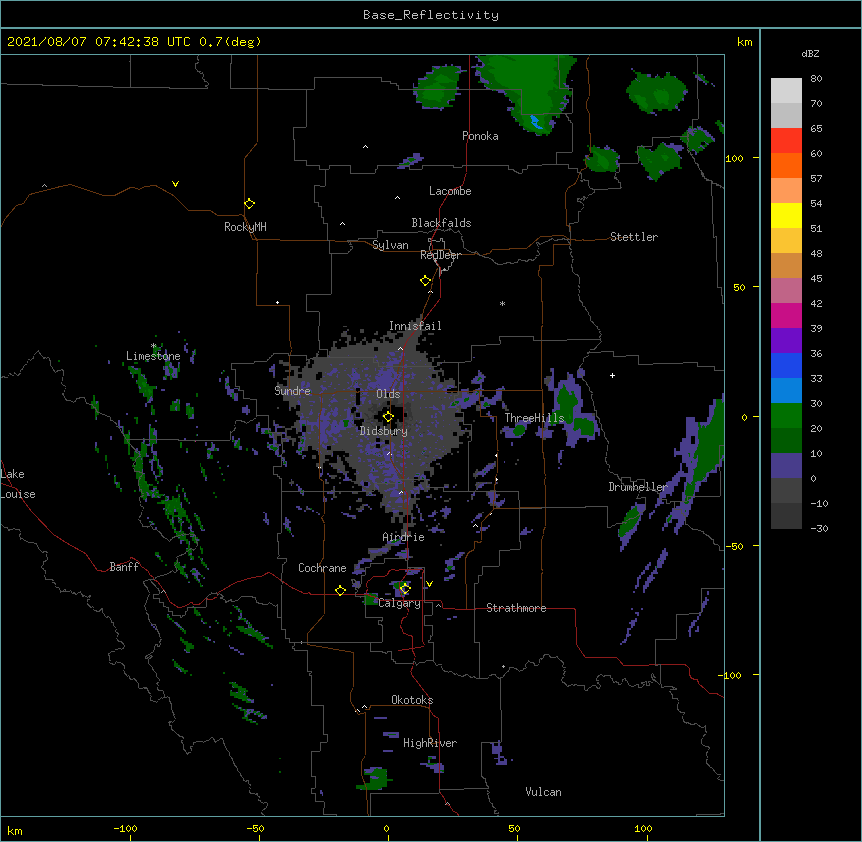The width and height of the screenshot is (862, 842).
Task: Select the Innisfail label
Action: (415, 326)
